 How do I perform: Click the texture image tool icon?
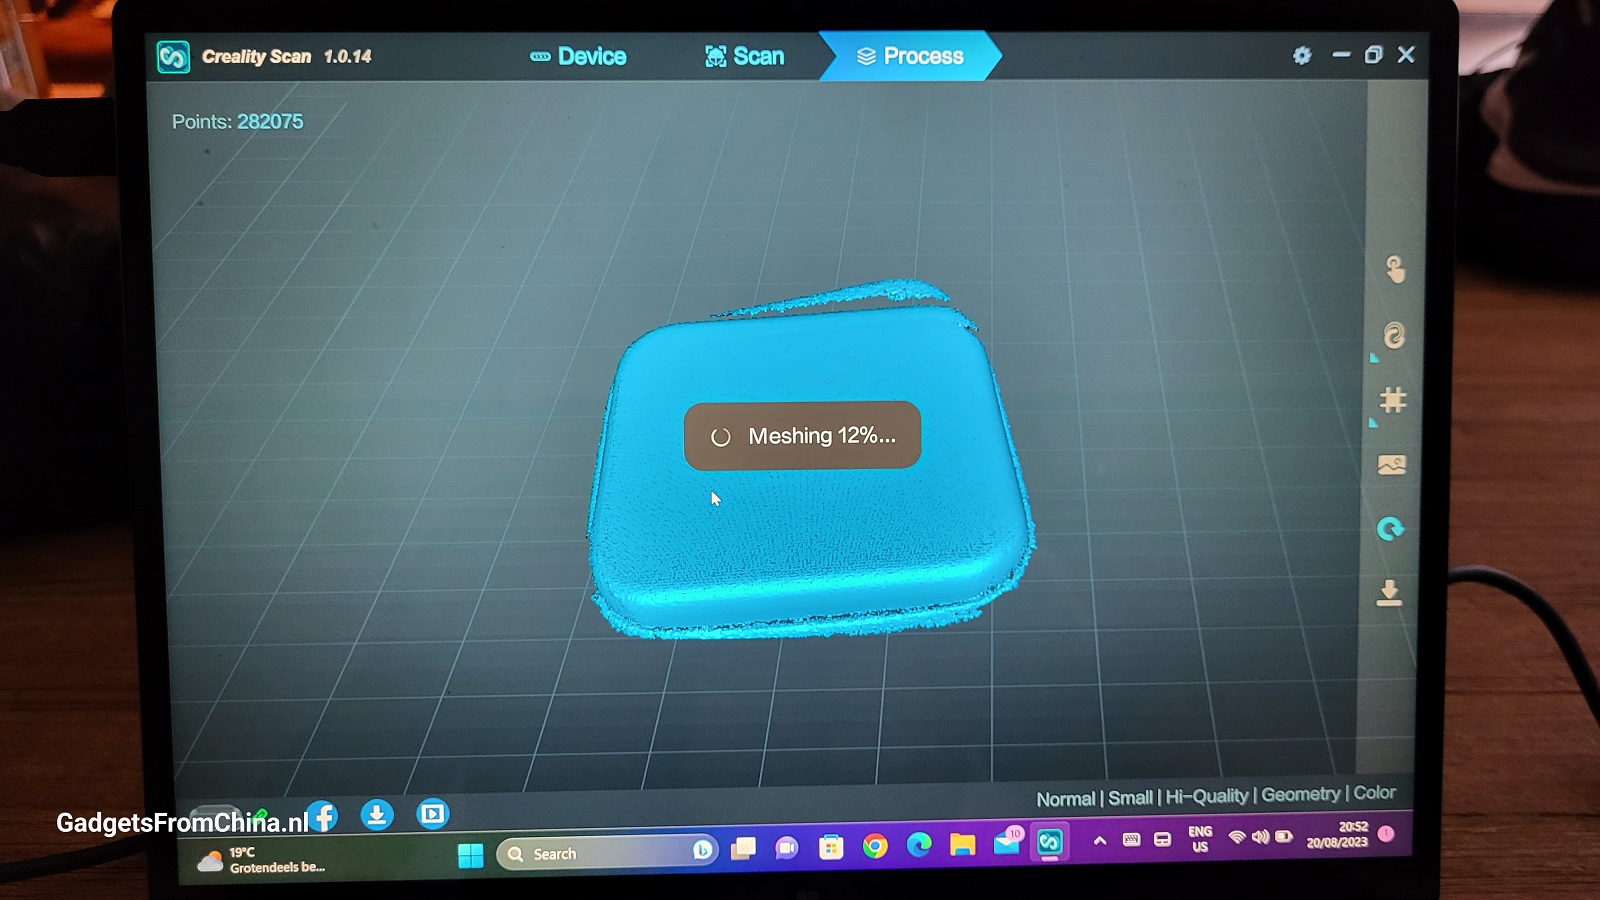coord(1392,465)
